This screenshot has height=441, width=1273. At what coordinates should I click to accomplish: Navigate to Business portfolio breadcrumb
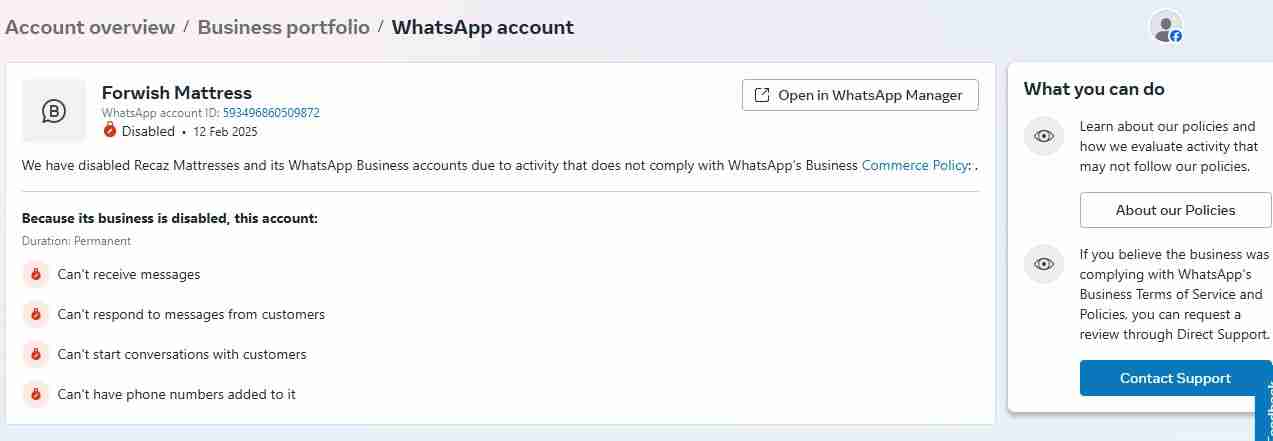click(x=283, y=27)
